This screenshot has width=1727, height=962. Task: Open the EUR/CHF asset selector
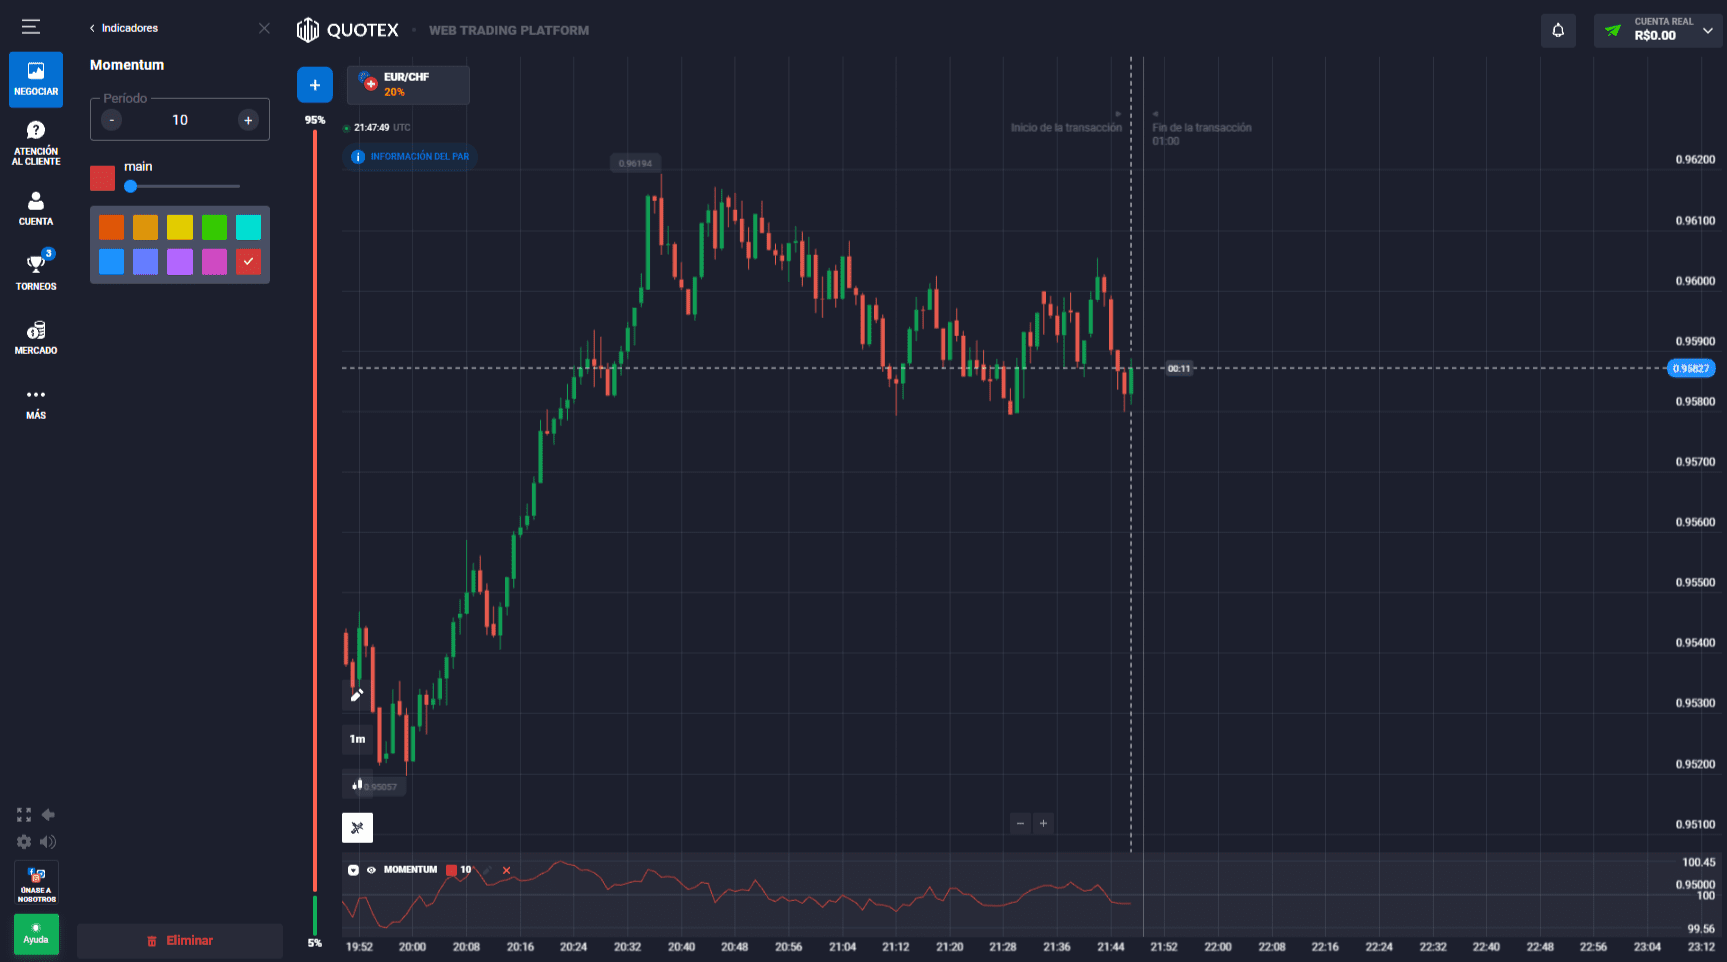point(408,85)
